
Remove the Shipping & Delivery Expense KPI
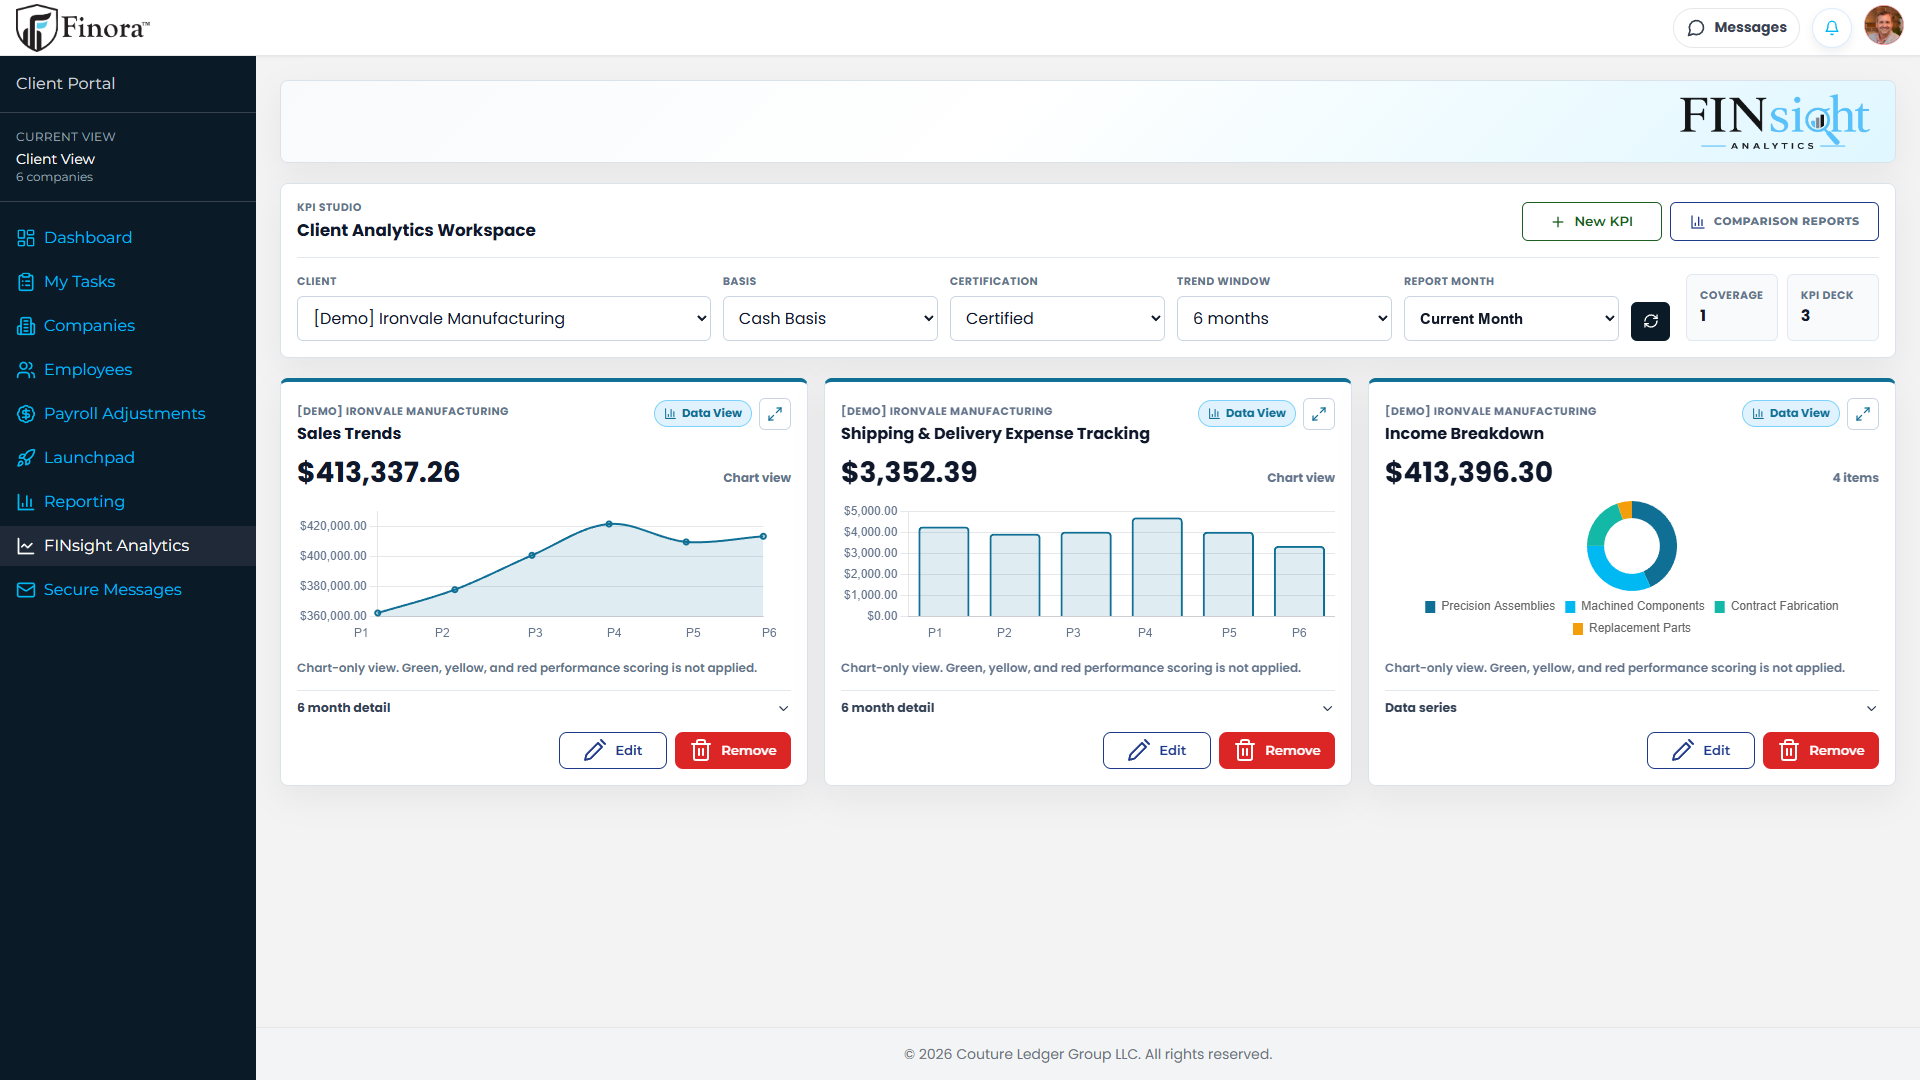1277,751
